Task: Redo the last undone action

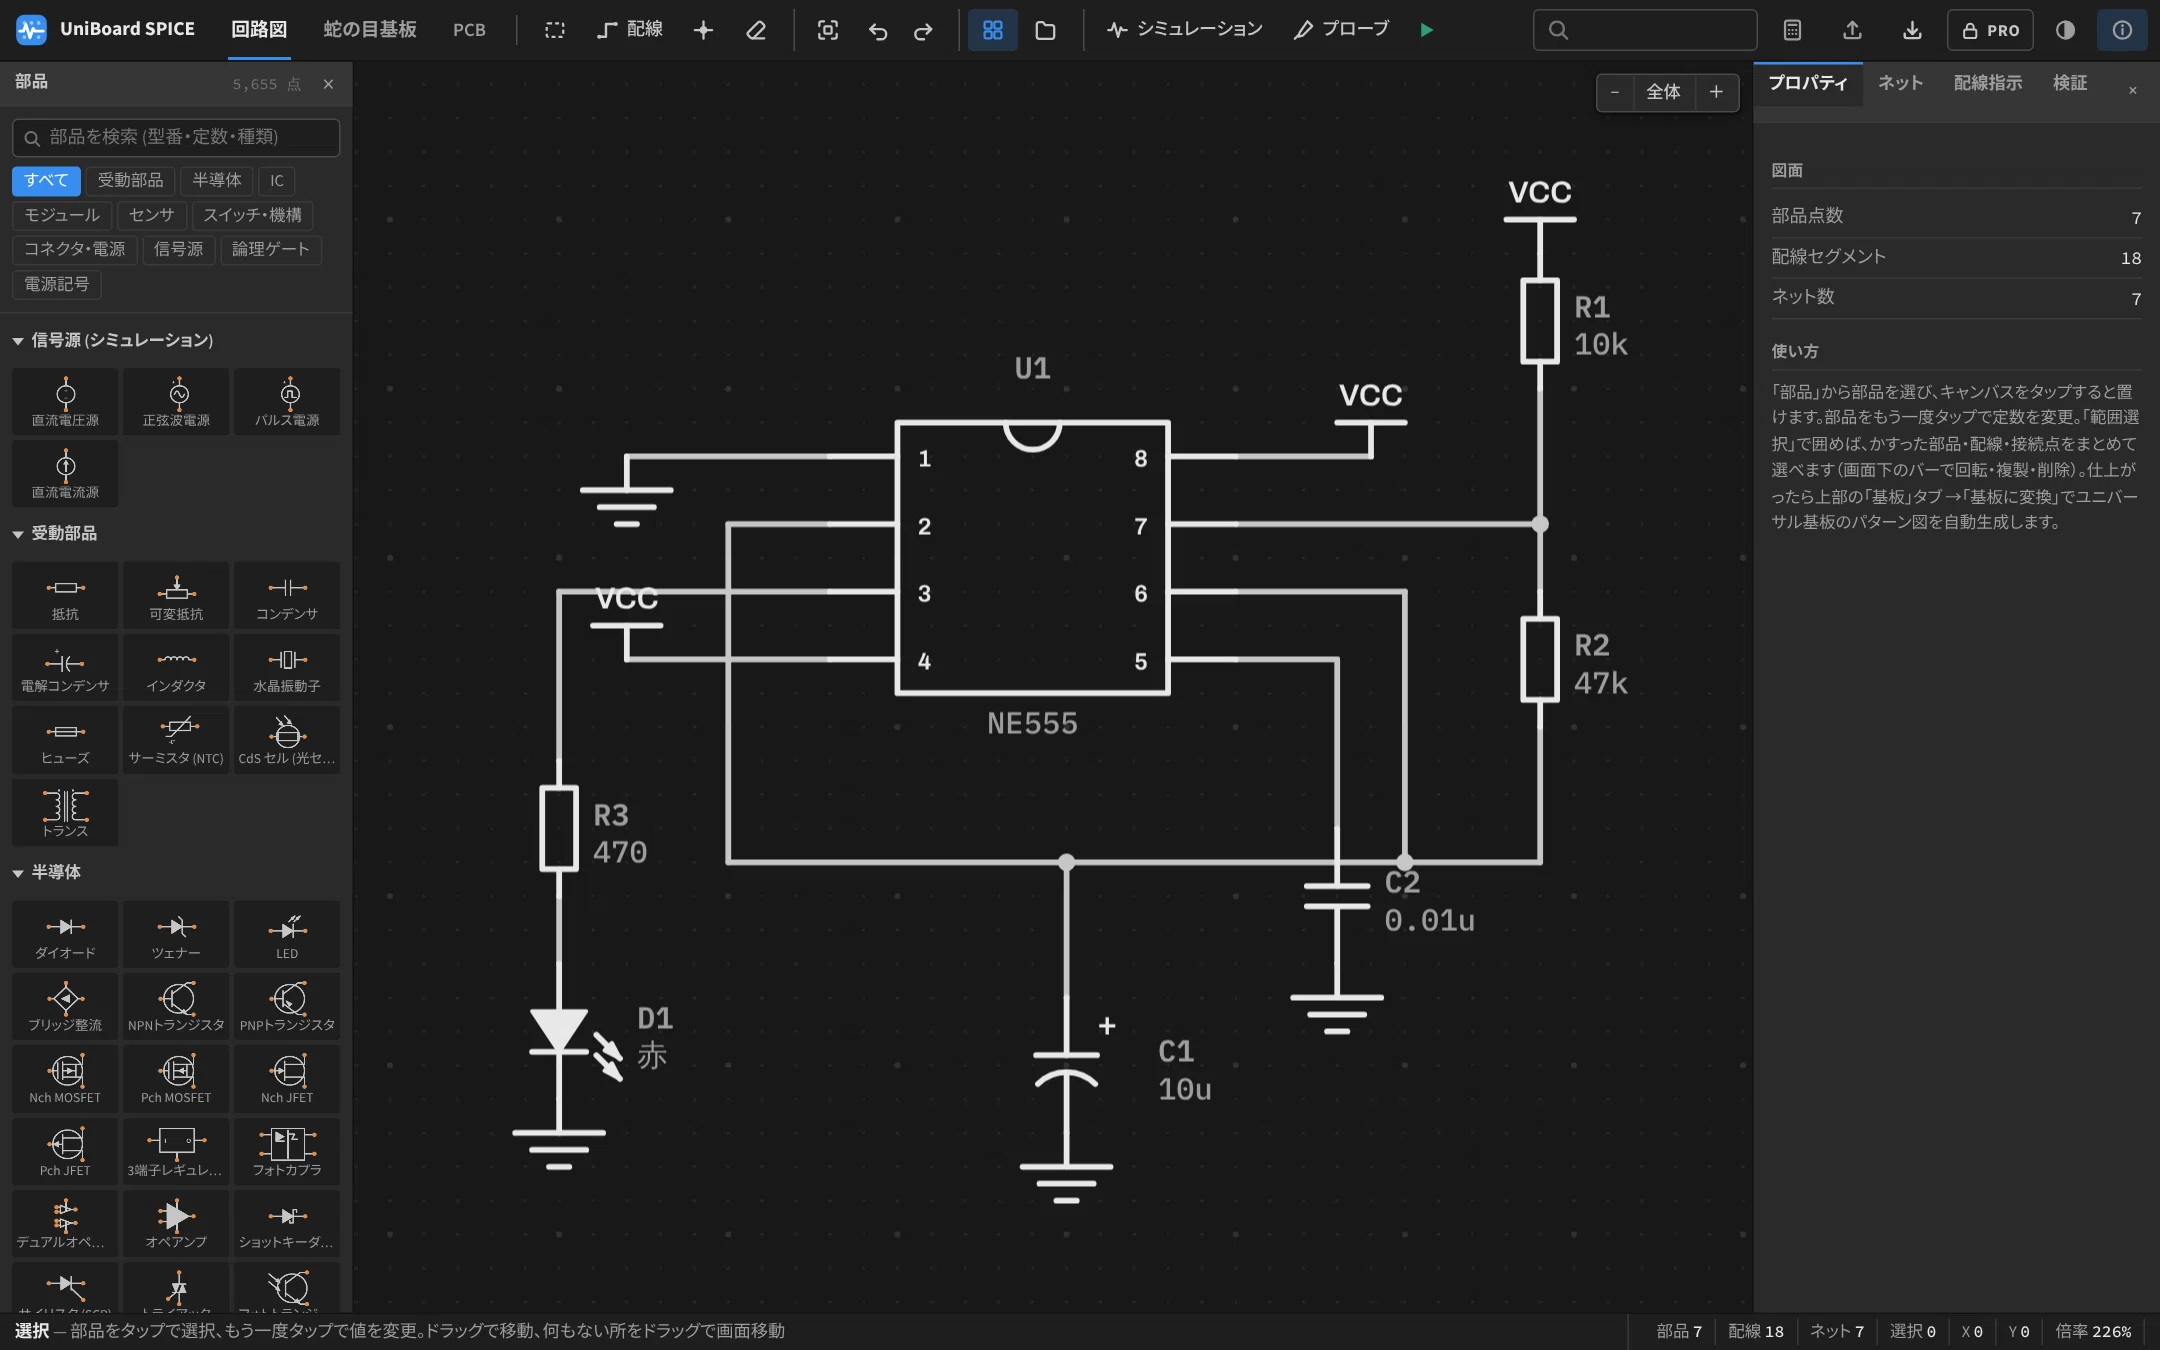Action: click(x=923, y=30)
